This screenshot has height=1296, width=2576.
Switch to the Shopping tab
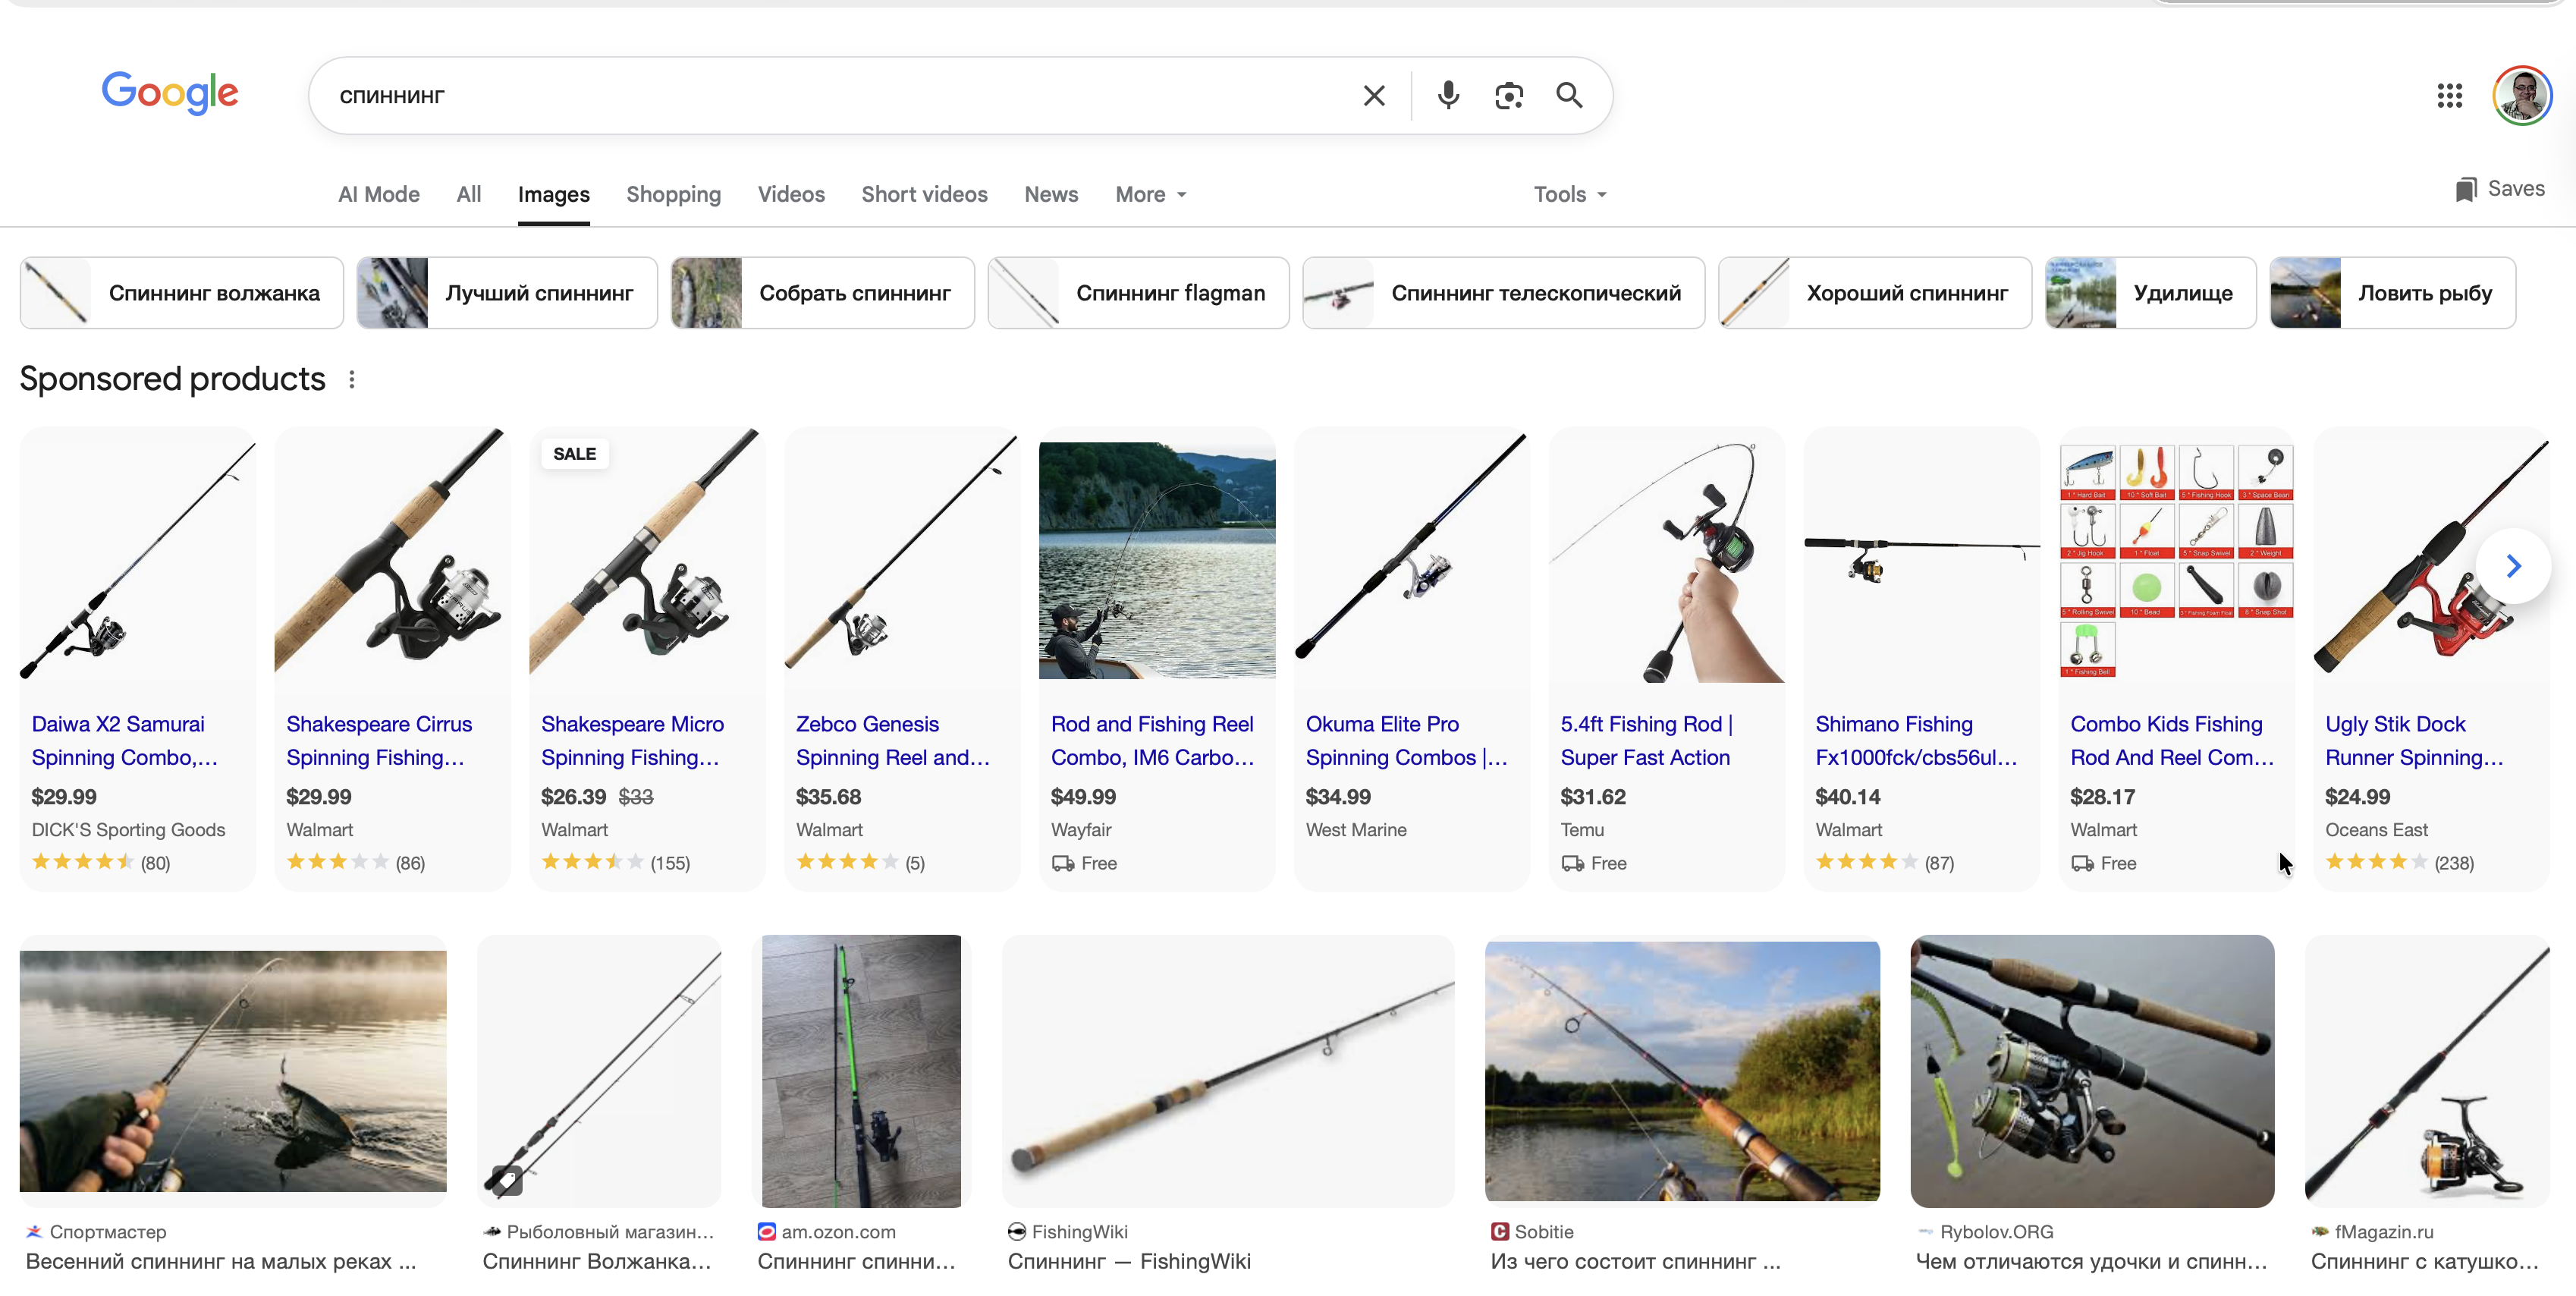tap(674, 195)
